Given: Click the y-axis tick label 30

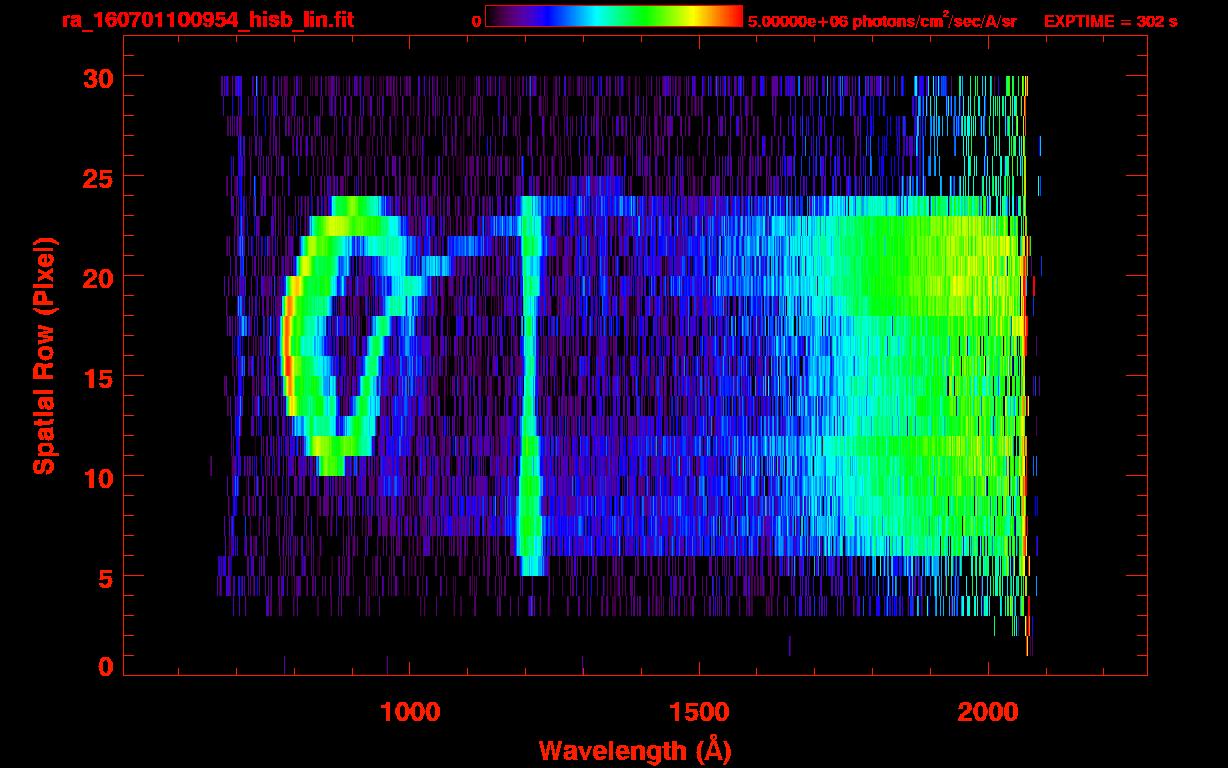Looking at the screenshot, I should pos(99,77).
